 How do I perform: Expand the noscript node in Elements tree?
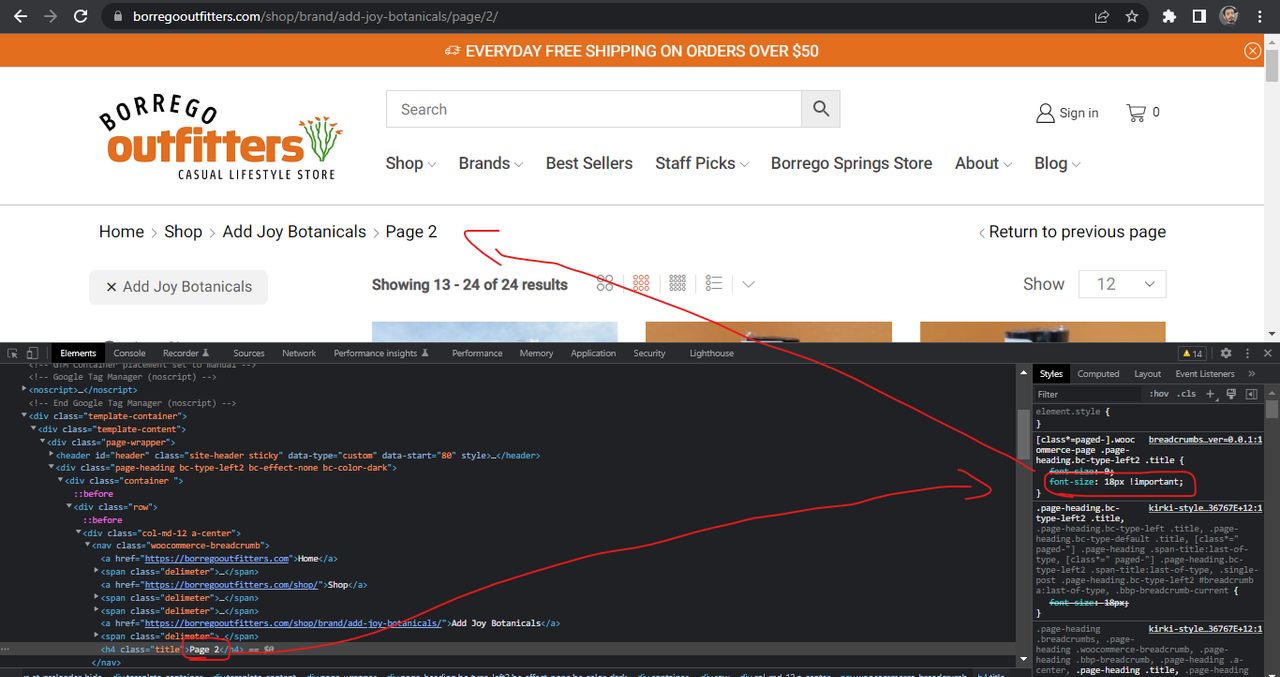(x=24, y=390)
